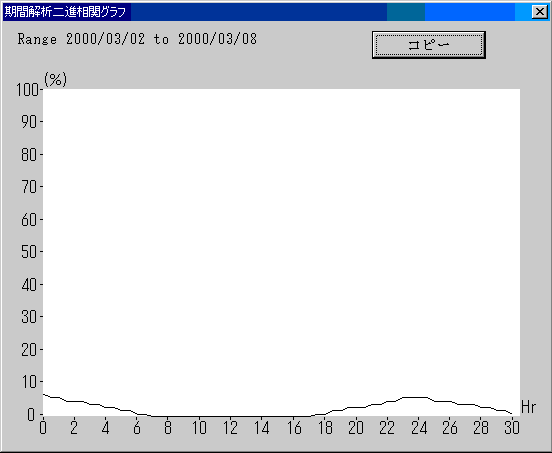
Task: Click the x-axis label 2 hours
Action: (x=74, y=428)
